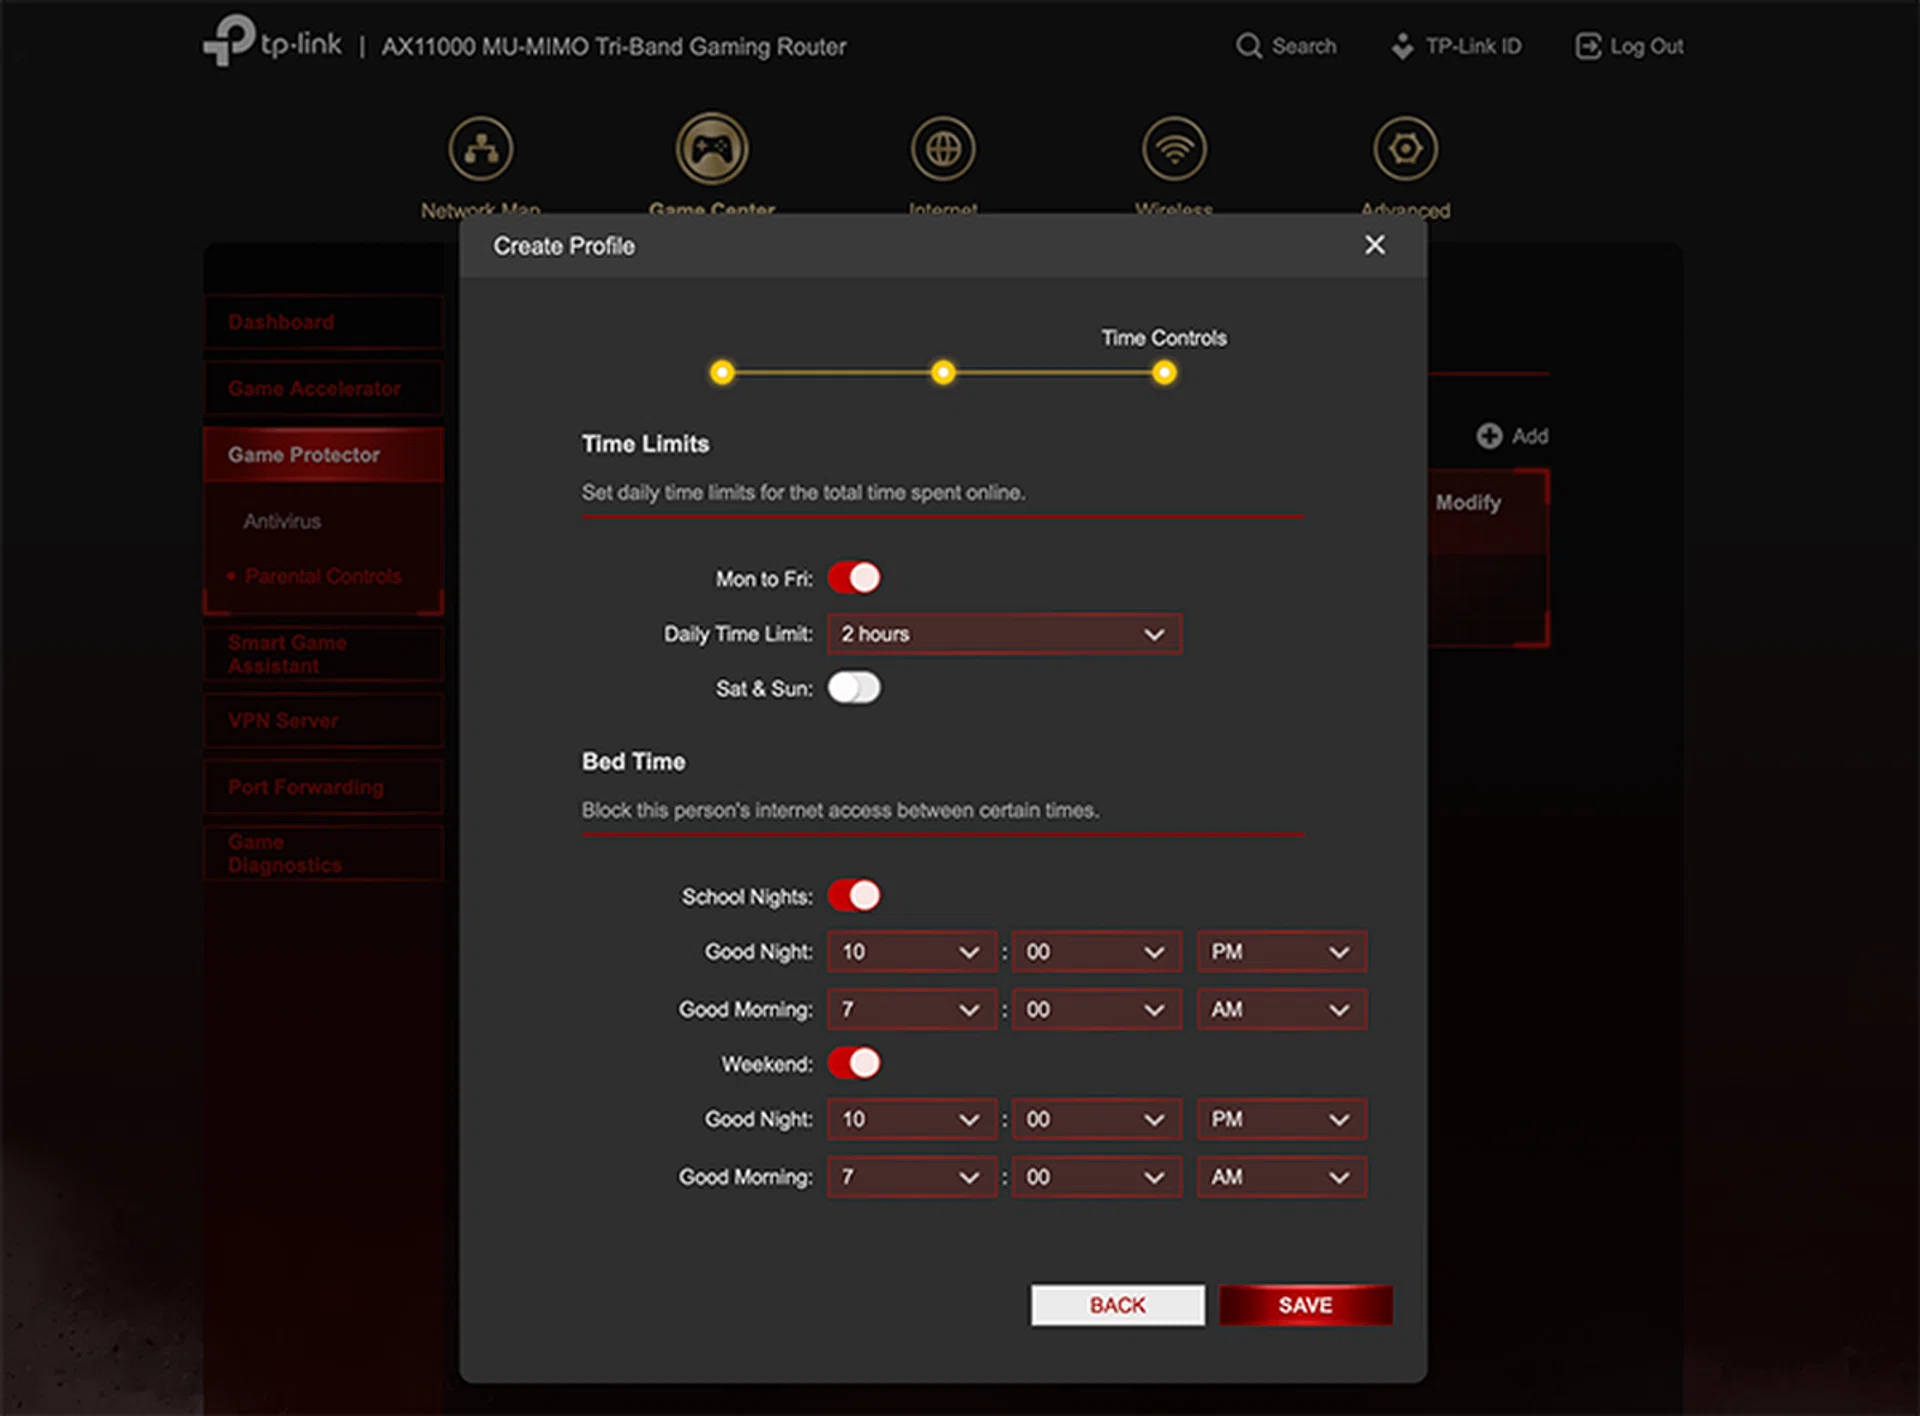Click the TP-Link ID icon

[1402, 46]
